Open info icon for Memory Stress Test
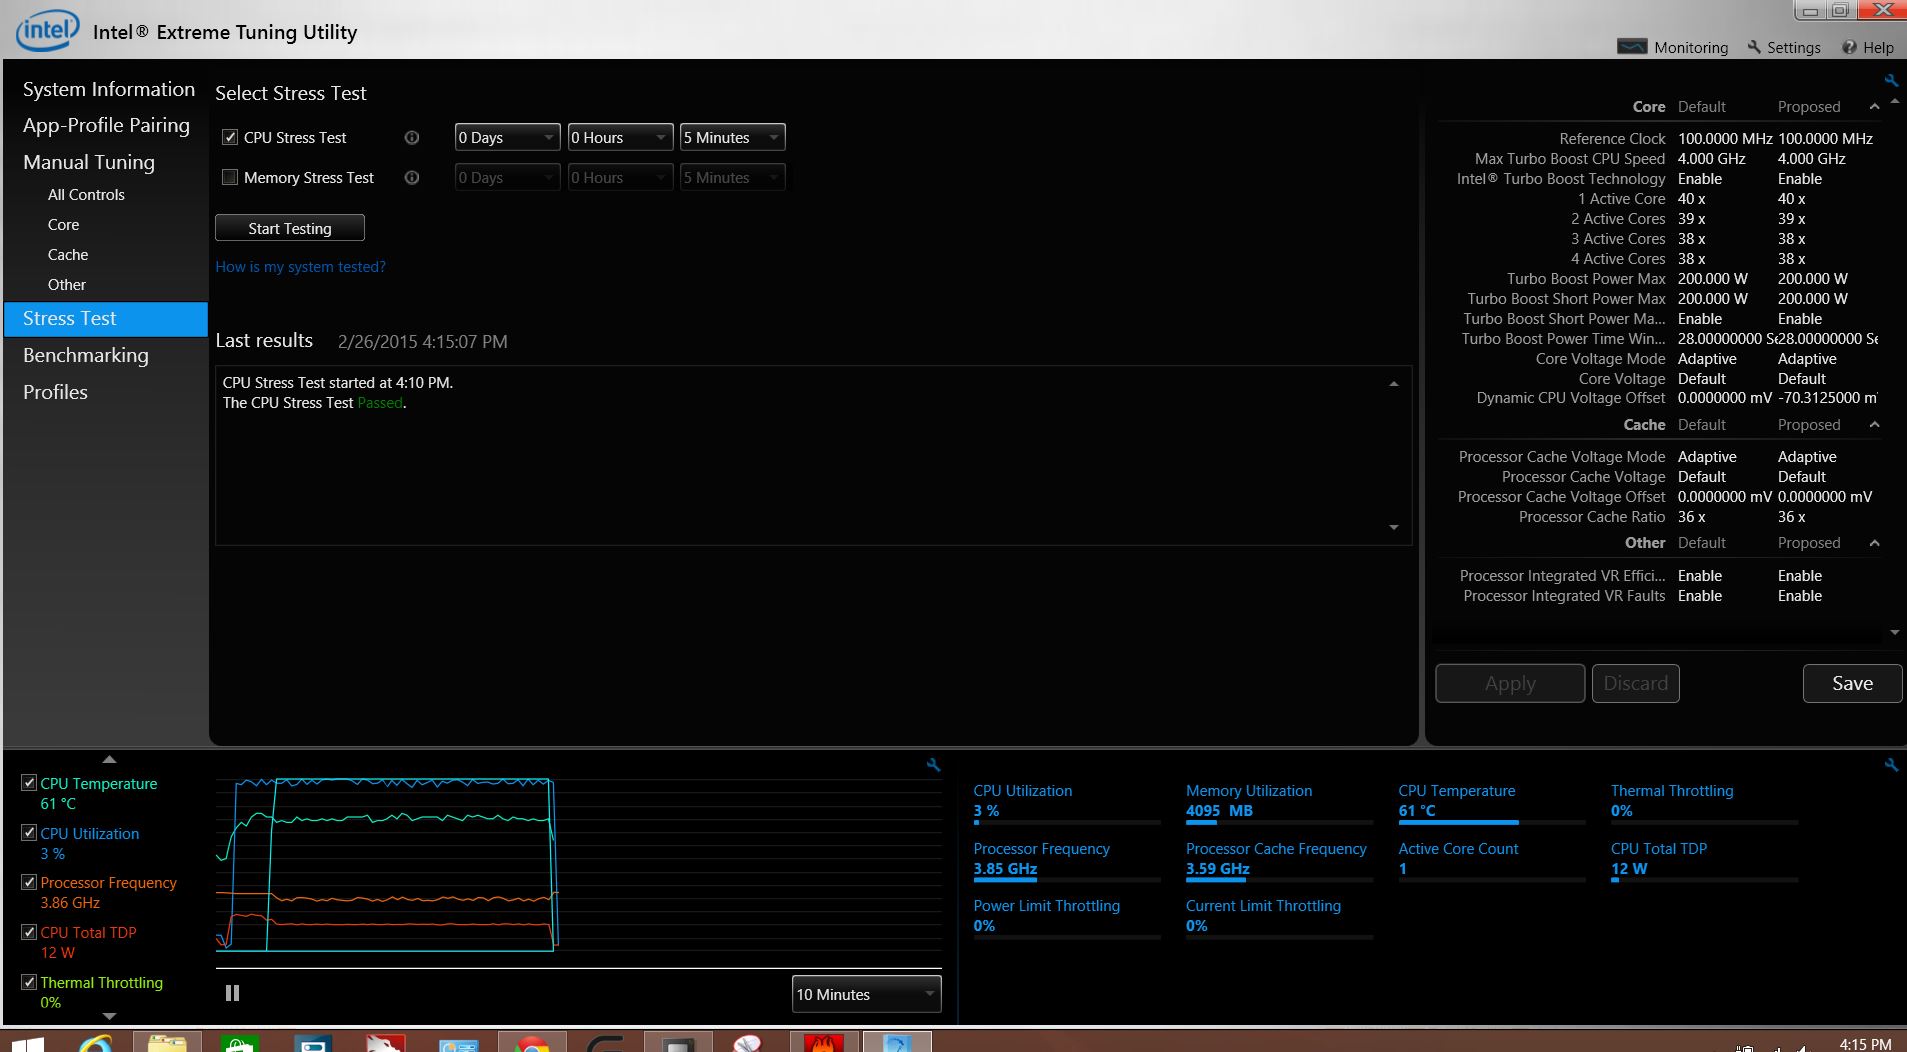 [x=411, y=178]
